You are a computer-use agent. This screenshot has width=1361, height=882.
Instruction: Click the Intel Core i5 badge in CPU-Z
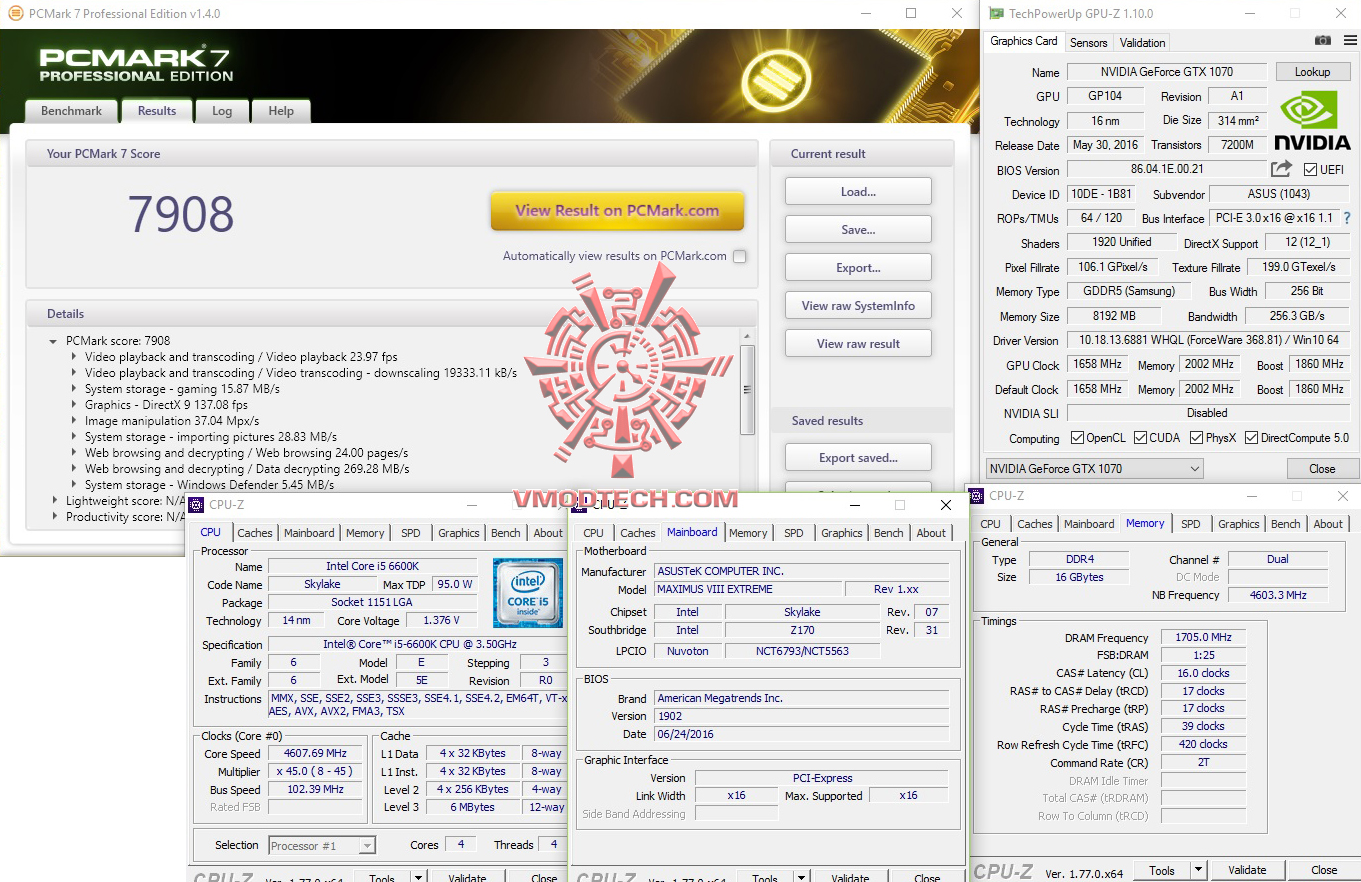click(x=528, y=594)
